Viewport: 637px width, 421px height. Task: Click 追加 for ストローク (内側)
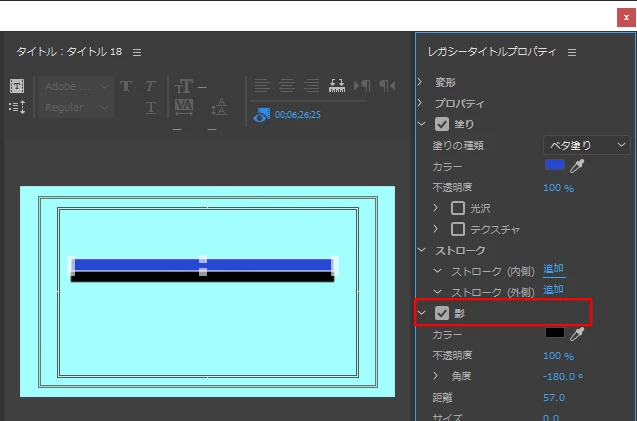[553, 269]
